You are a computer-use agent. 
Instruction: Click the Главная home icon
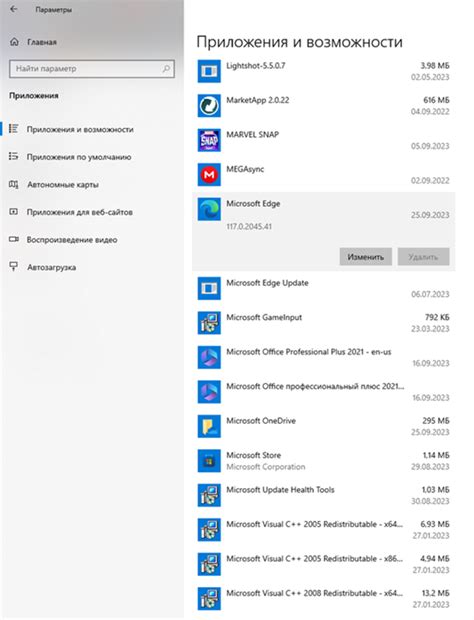pos(14,42)
